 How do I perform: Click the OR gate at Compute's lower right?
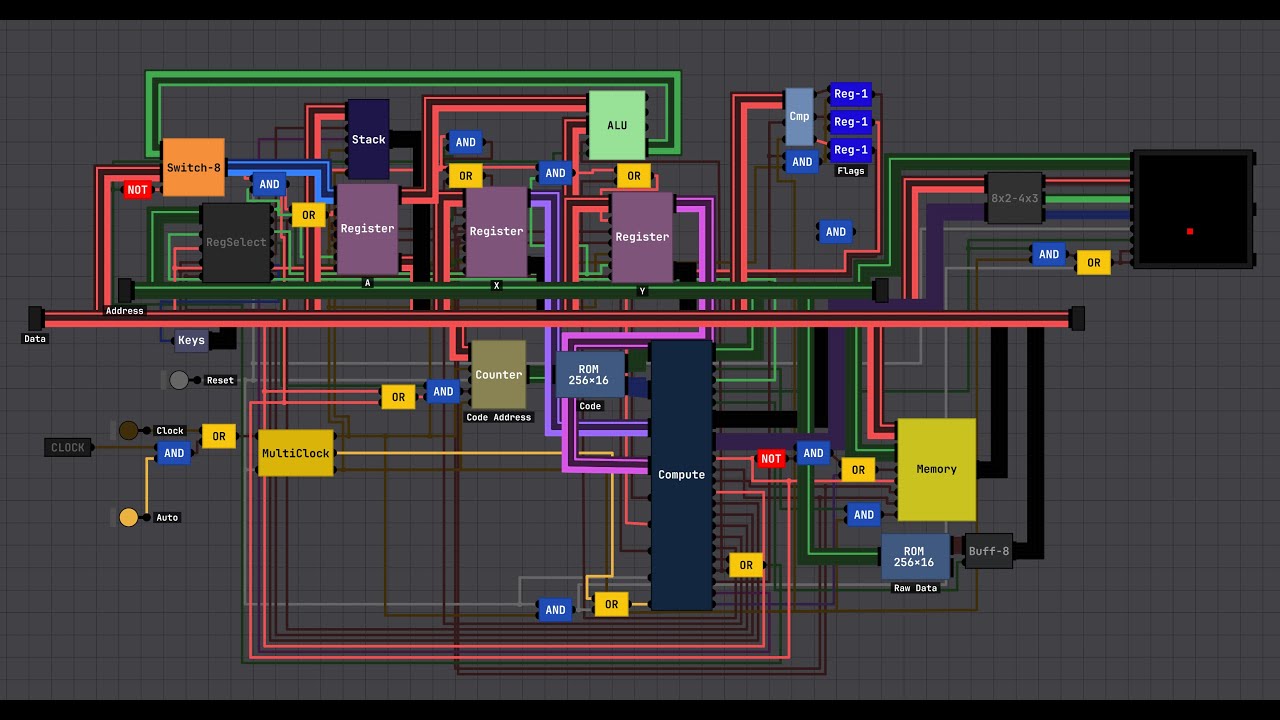coord(746,565)
